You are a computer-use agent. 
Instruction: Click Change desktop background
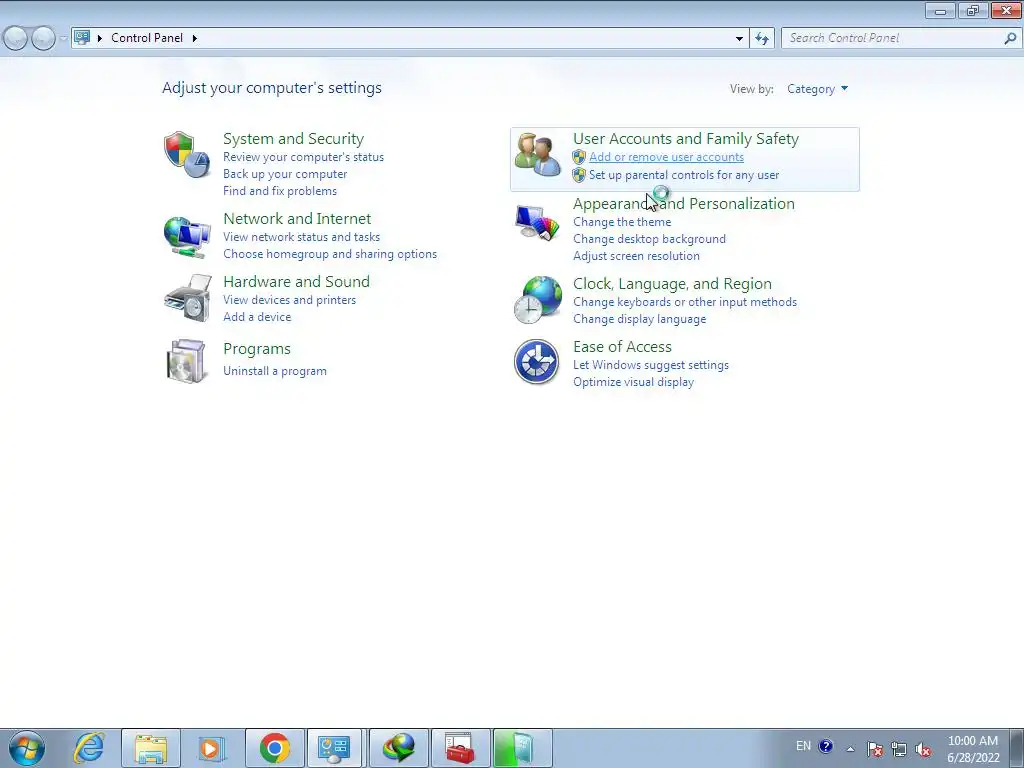(649, 239)
